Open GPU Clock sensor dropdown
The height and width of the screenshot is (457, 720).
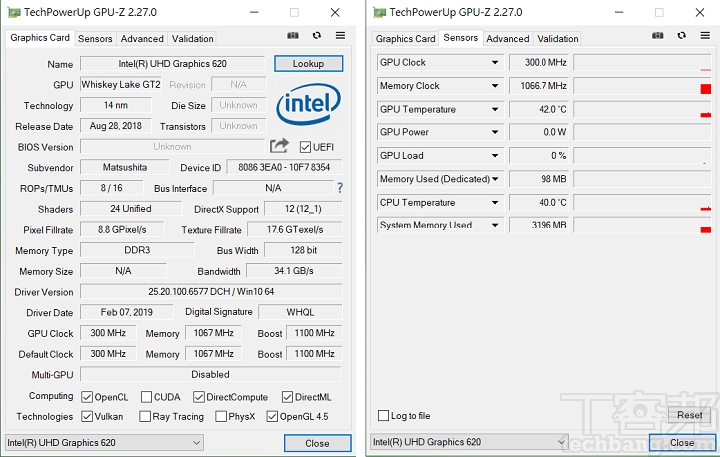coord(495,62)
